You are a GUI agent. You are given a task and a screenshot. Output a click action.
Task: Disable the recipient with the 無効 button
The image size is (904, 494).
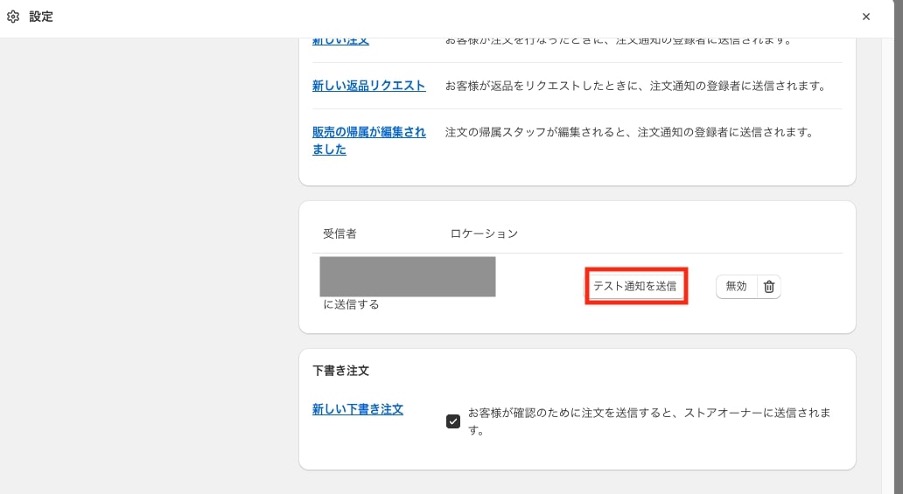[x=736, y=286]
